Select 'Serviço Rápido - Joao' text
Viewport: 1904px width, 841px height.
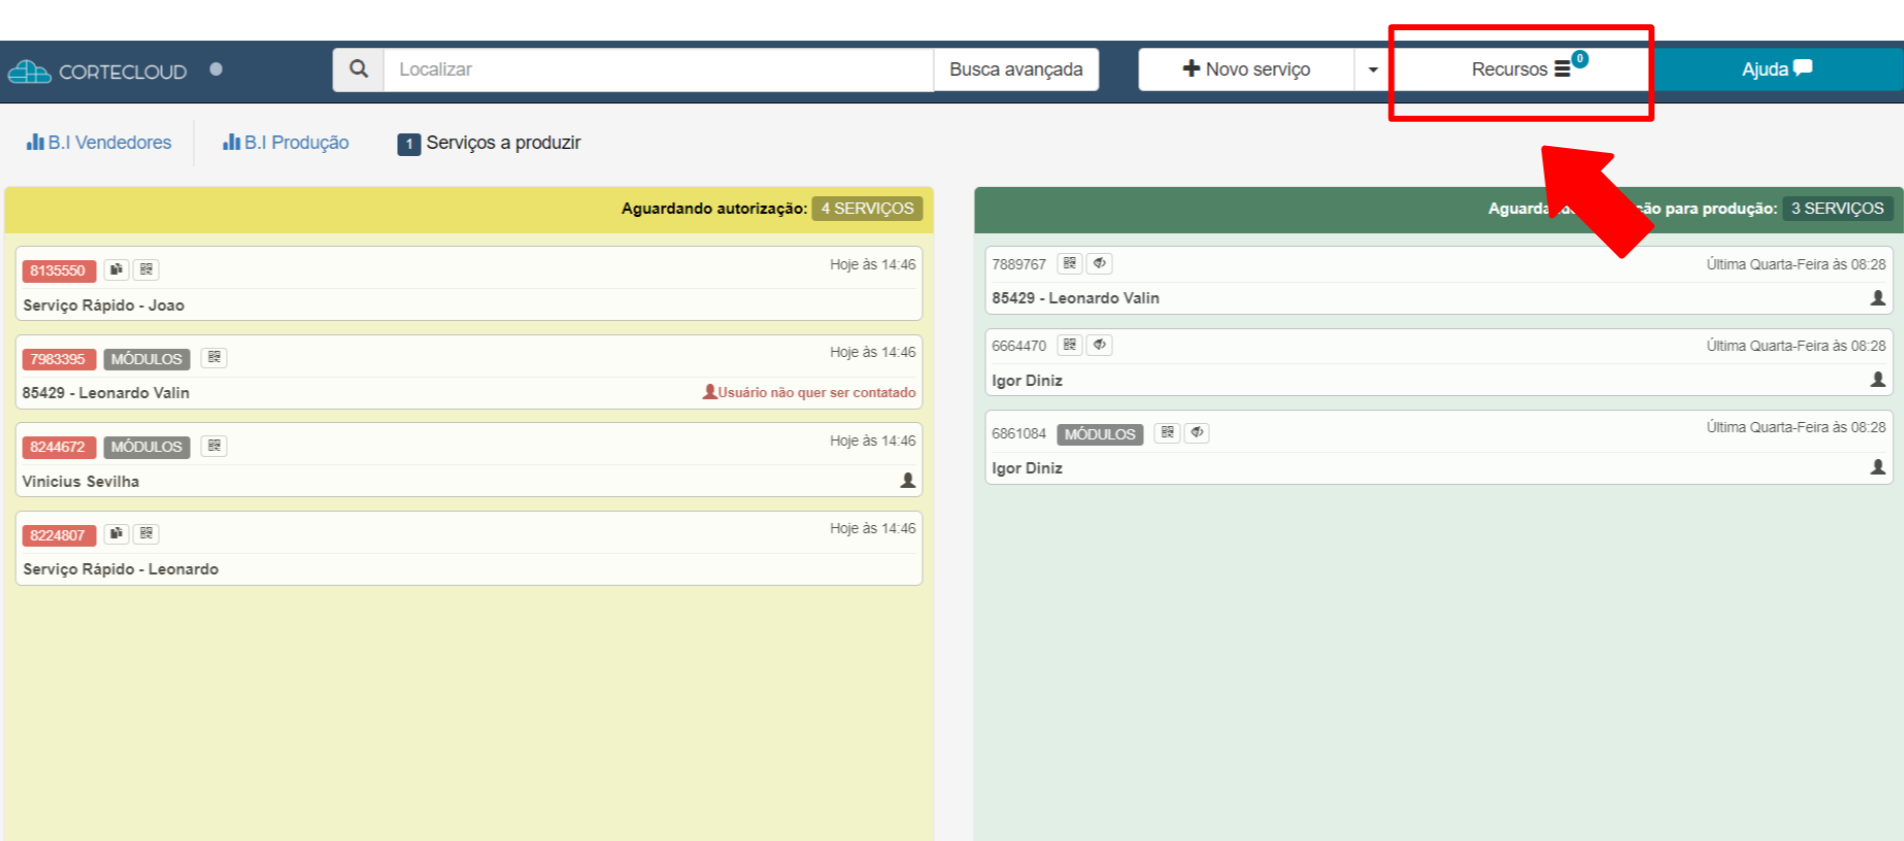click(x=104, y=305)
